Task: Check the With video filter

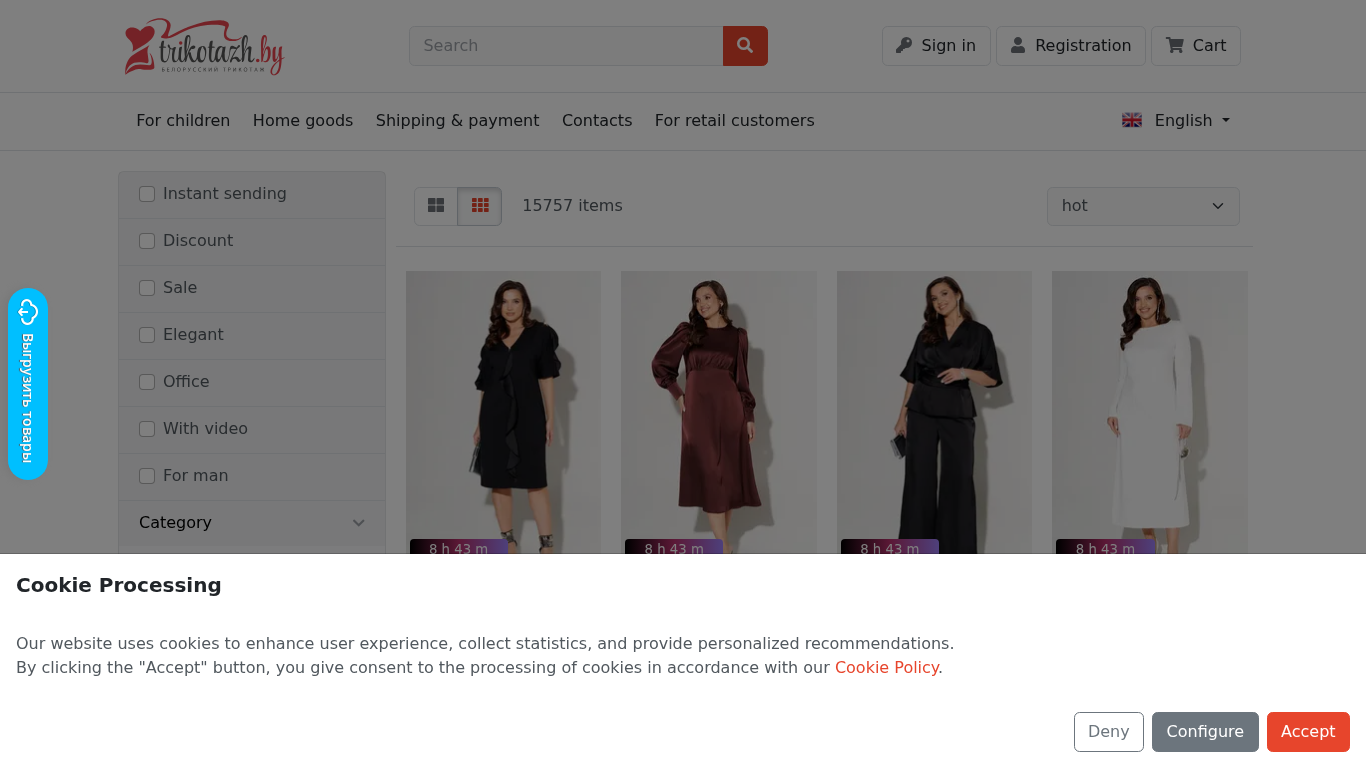Action: click(x=147, y=429)
